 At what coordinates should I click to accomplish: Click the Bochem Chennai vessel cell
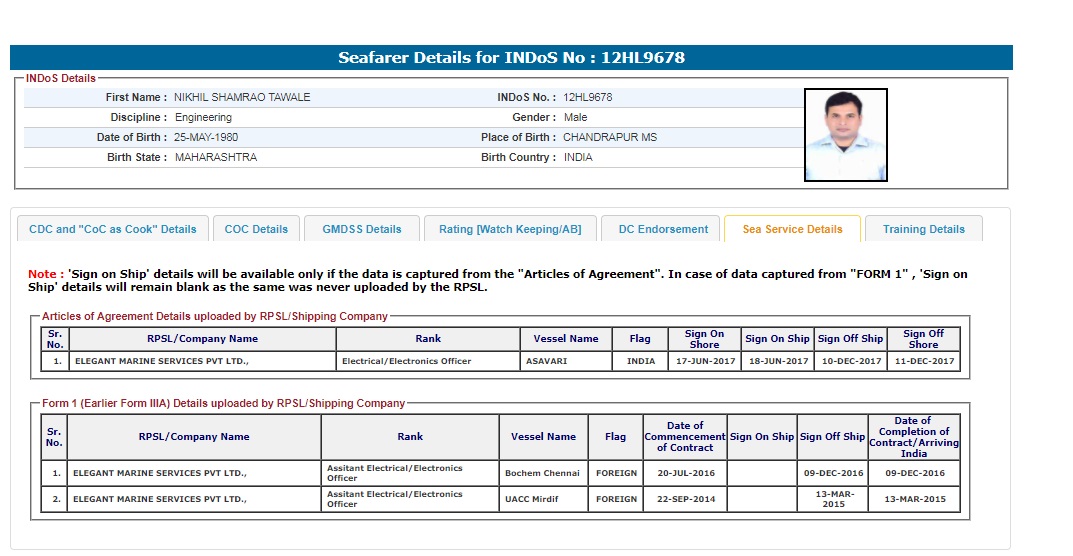click(x=542, y=473)
